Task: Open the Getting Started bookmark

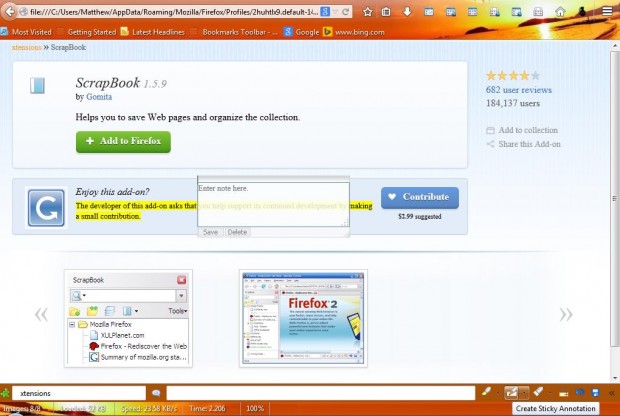Action: point(86,32)
